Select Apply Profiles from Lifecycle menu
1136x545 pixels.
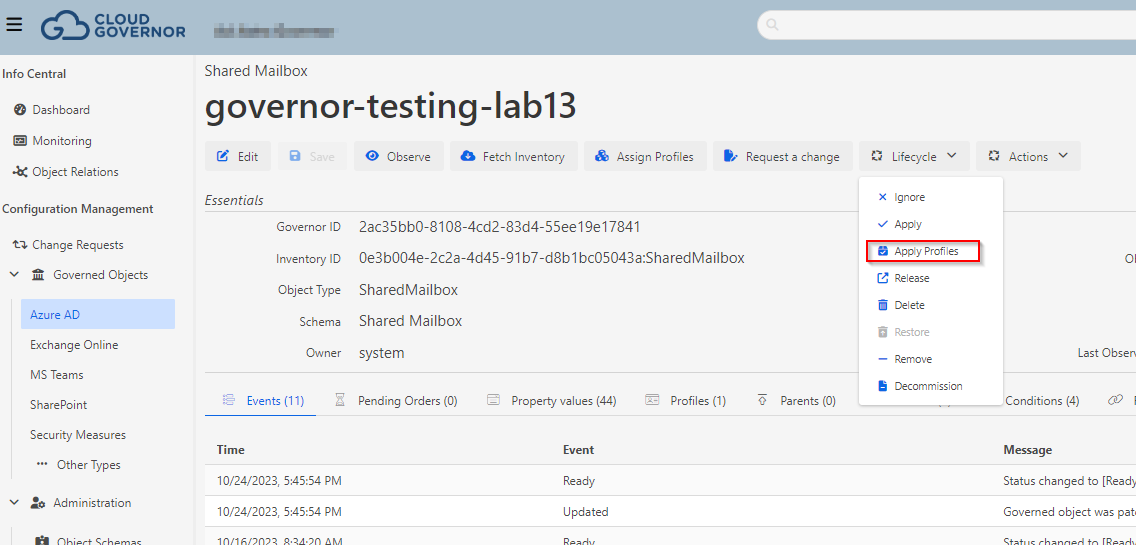click(x=925, y=251)
